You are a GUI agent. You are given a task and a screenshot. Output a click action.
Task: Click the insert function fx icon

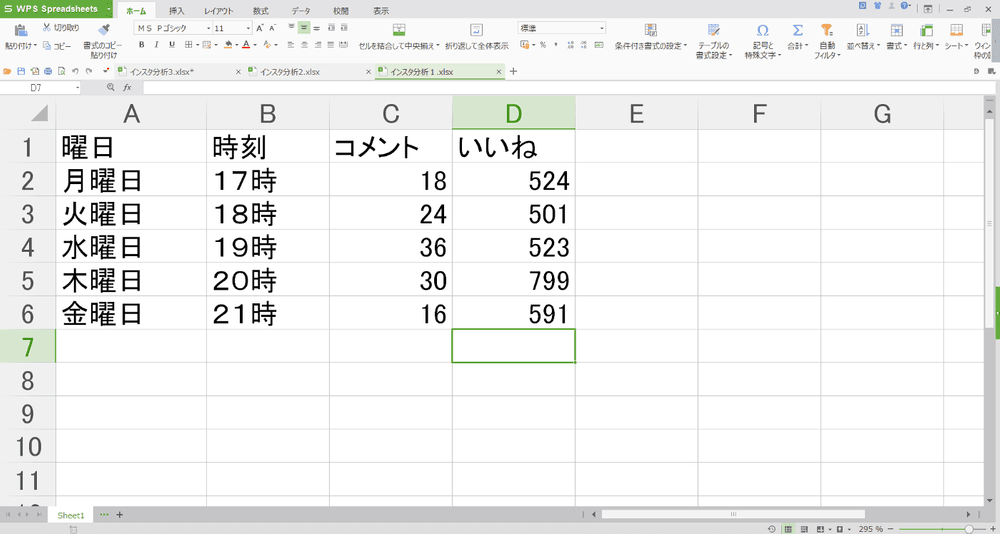127,88
